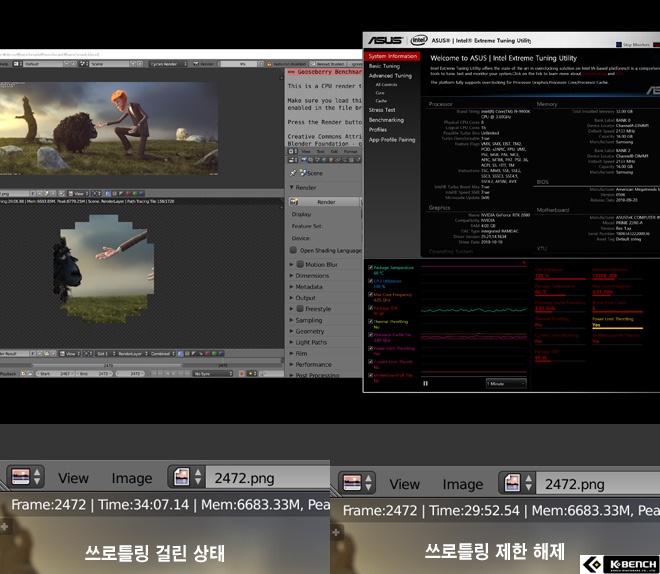Uncheck Package Temperature monitor in XTU
The image size is (660, 574).
coord(370,268)
